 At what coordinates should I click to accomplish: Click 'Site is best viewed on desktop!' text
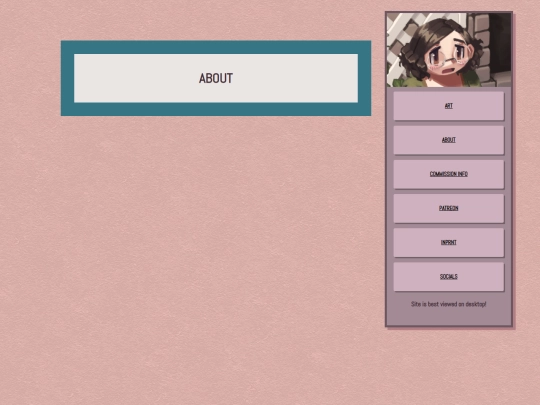point(448,304)
